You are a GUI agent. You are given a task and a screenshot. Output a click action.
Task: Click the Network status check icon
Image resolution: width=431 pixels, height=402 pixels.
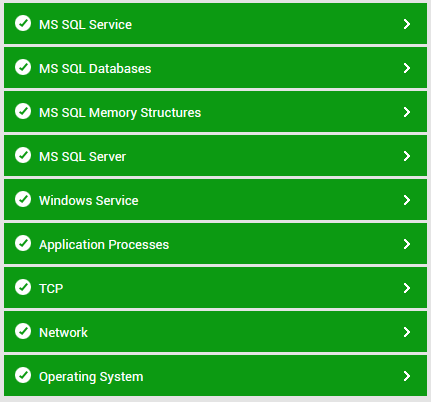[x=23, y=331]
